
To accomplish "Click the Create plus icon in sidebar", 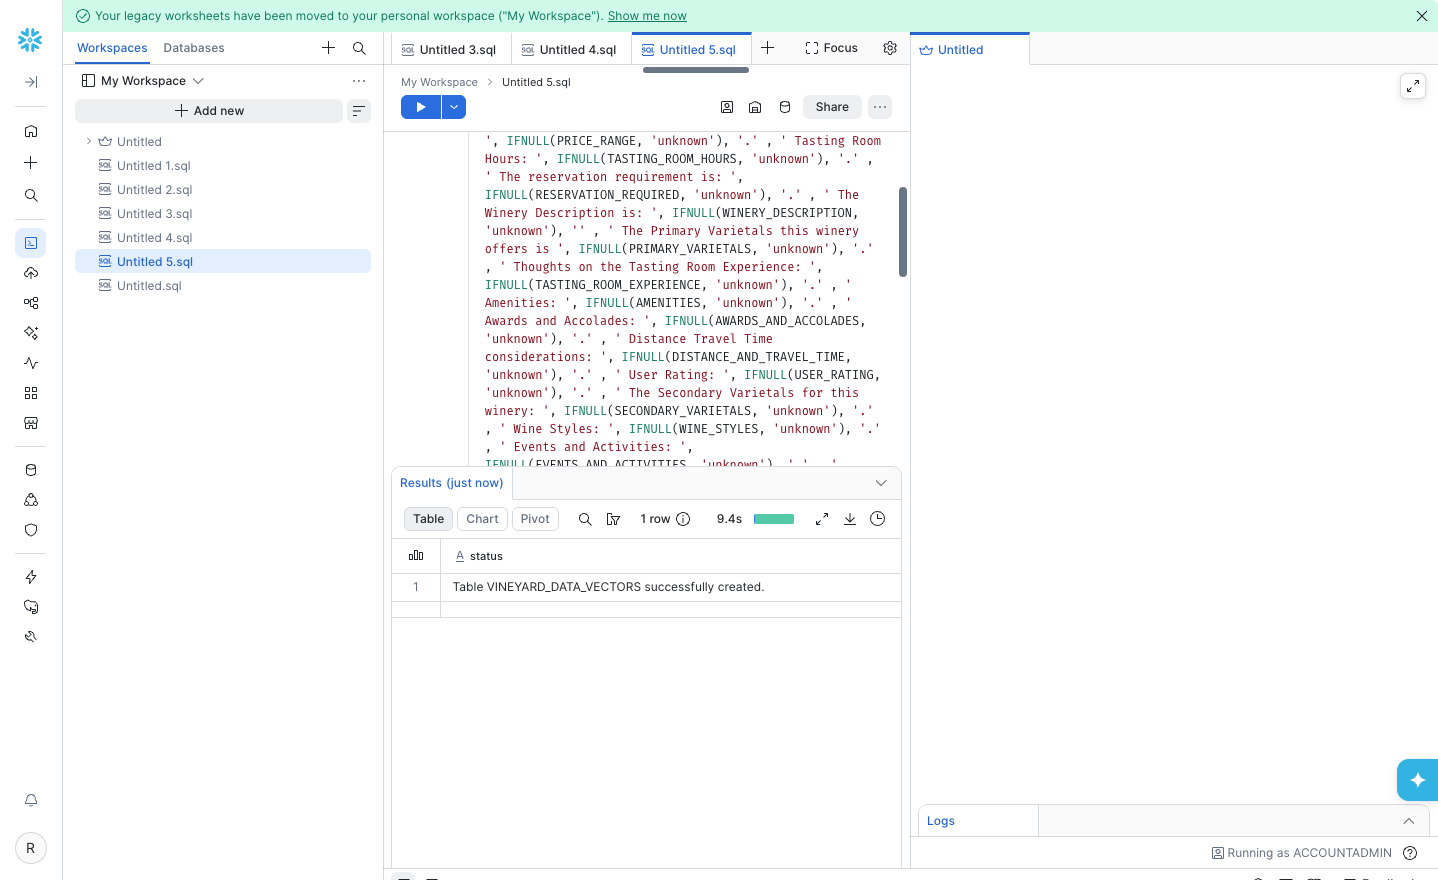I will pyautogui.click(x=31, y=163).
